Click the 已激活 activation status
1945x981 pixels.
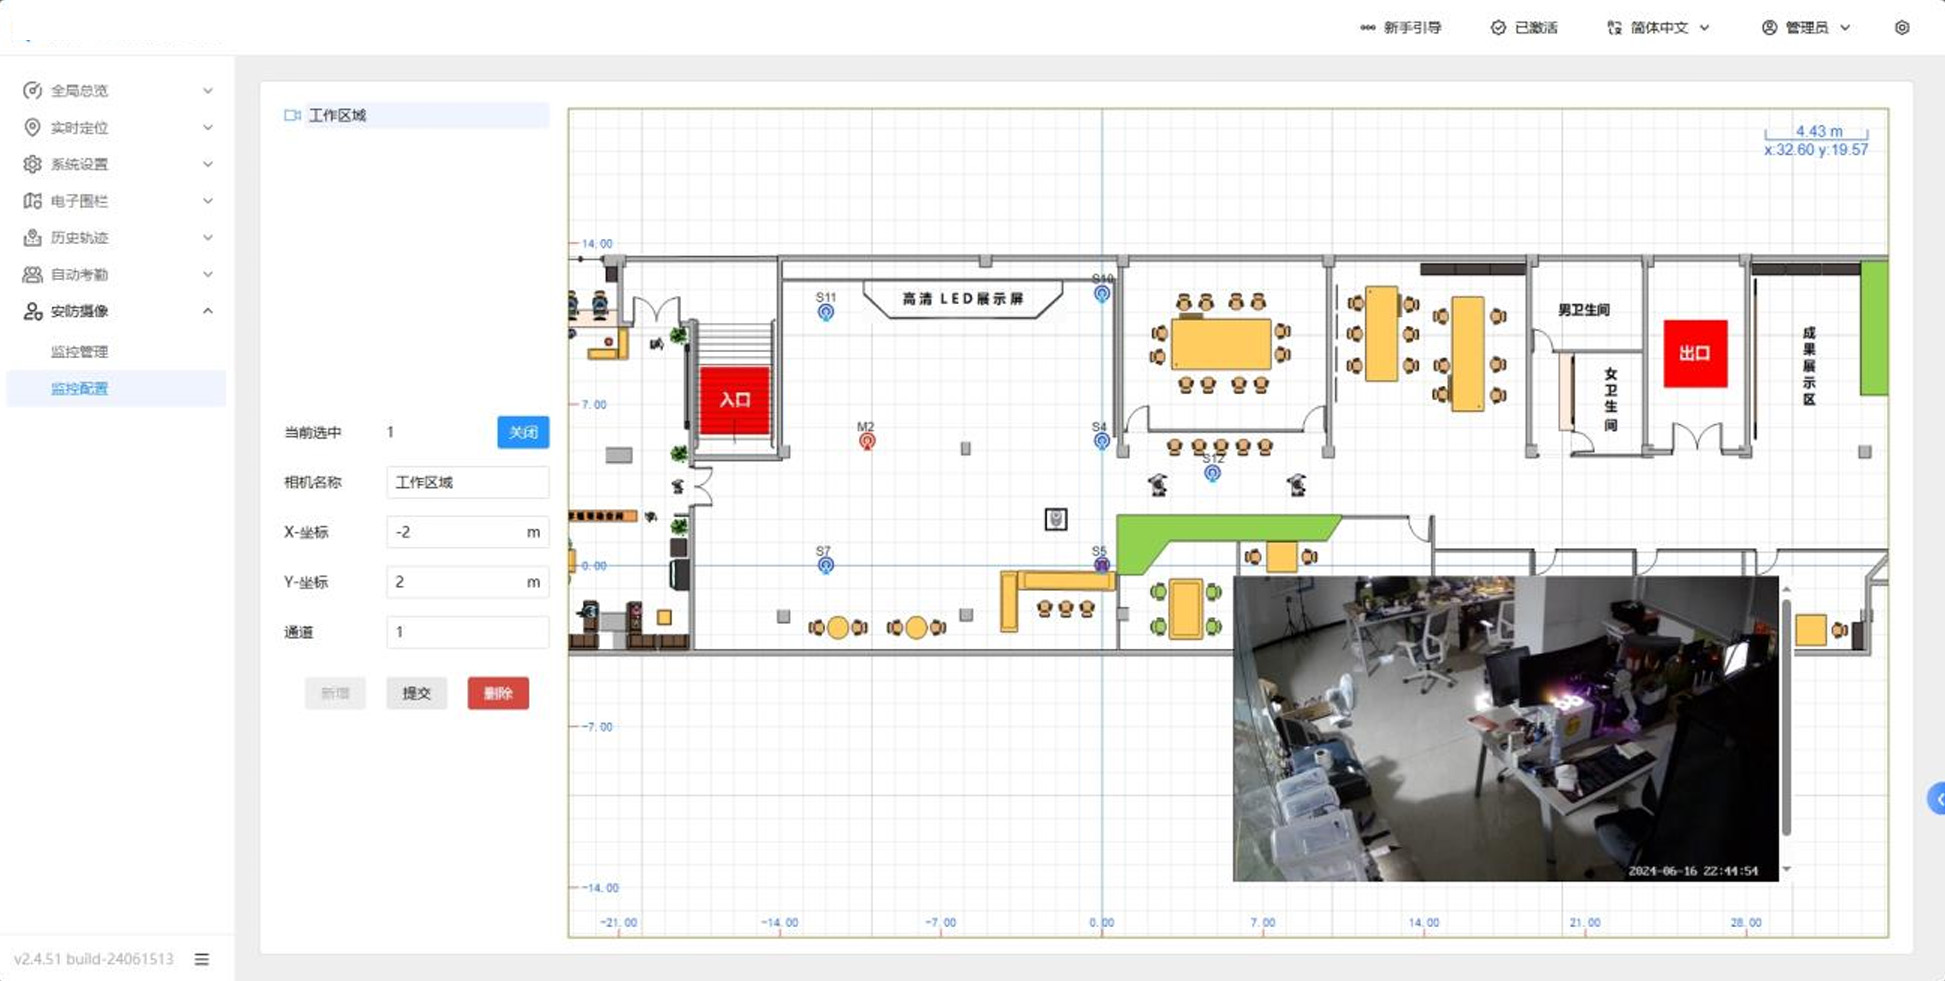[1524, 28]
